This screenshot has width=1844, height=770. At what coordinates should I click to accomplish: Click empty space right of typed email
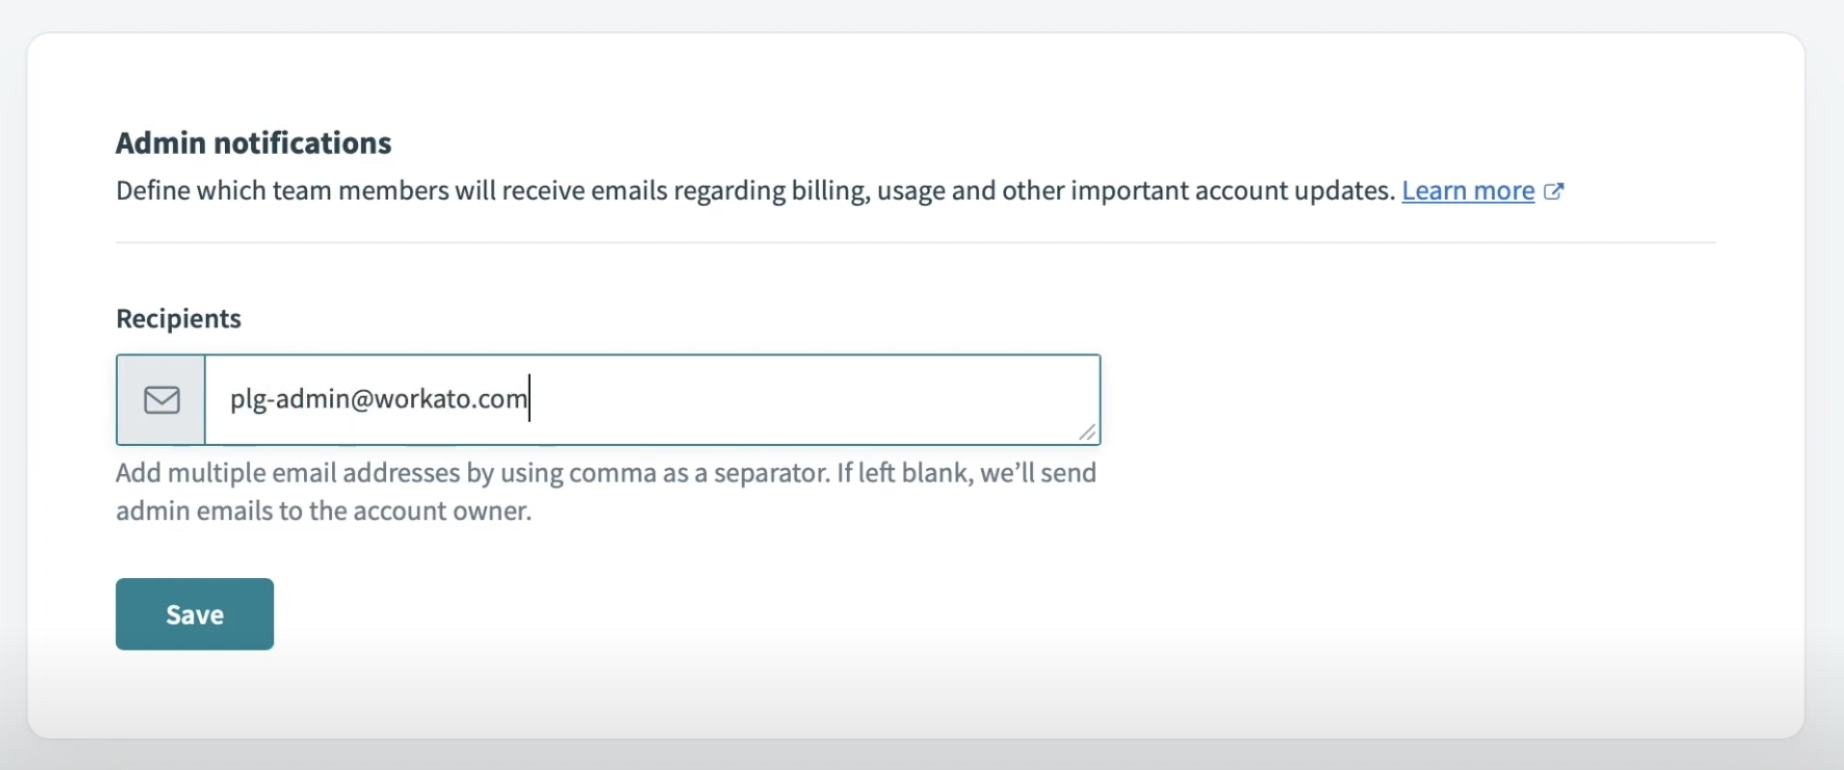point(800,400)
